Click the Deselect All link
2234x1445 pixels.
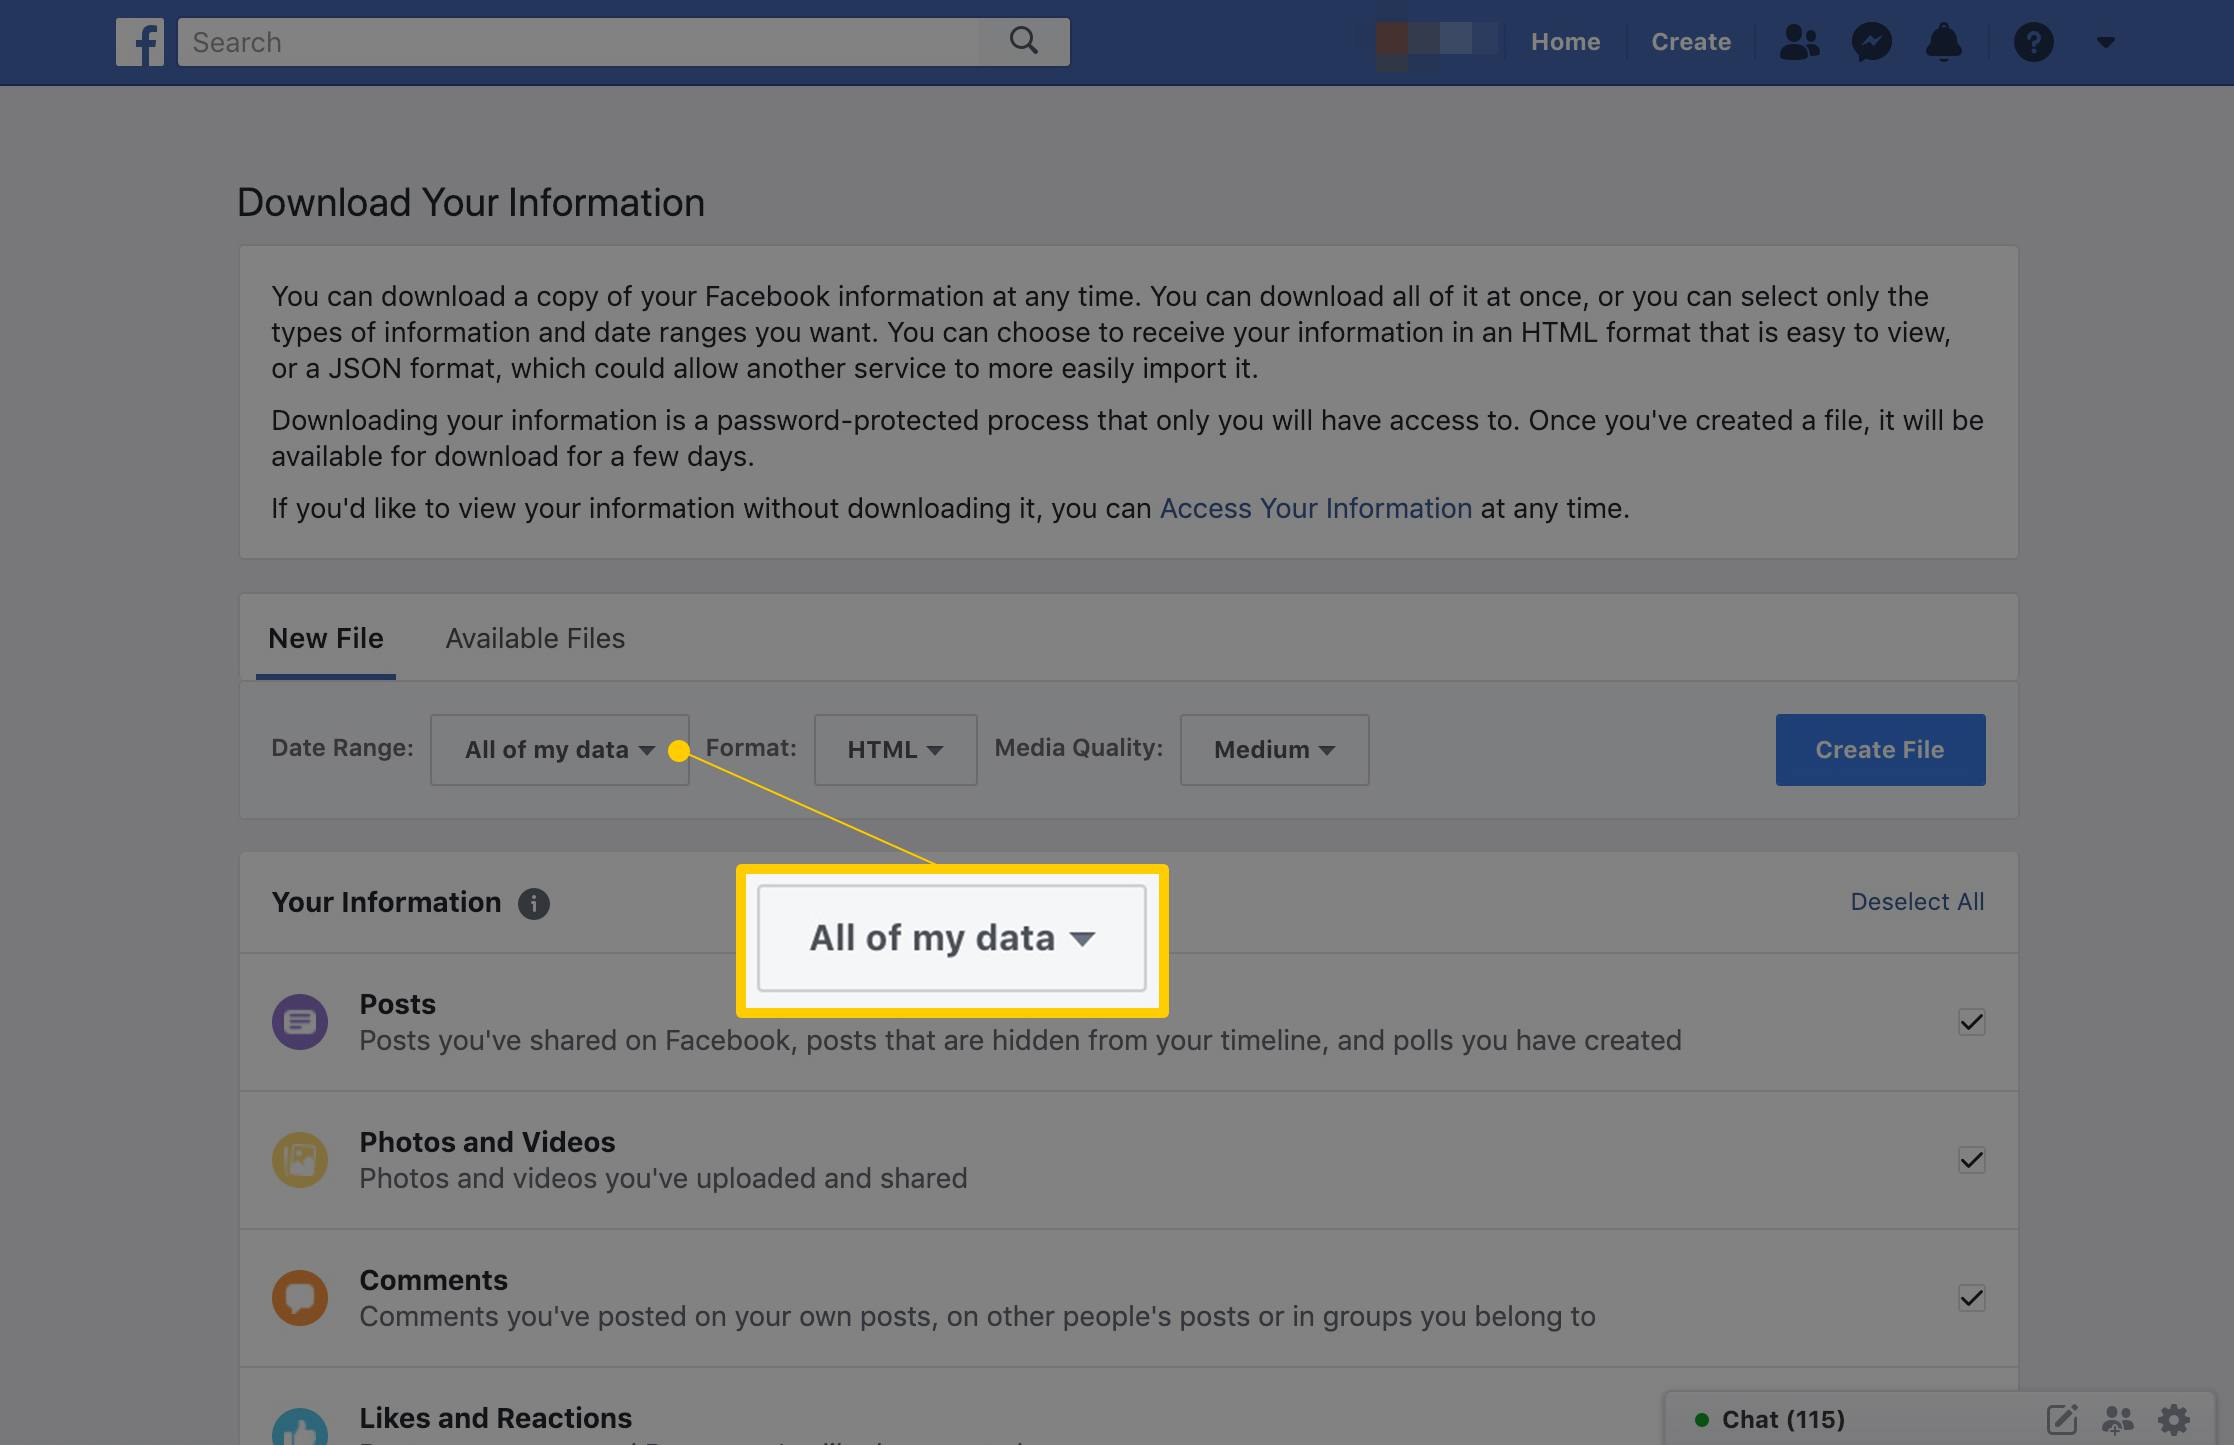coord(1917,901)
